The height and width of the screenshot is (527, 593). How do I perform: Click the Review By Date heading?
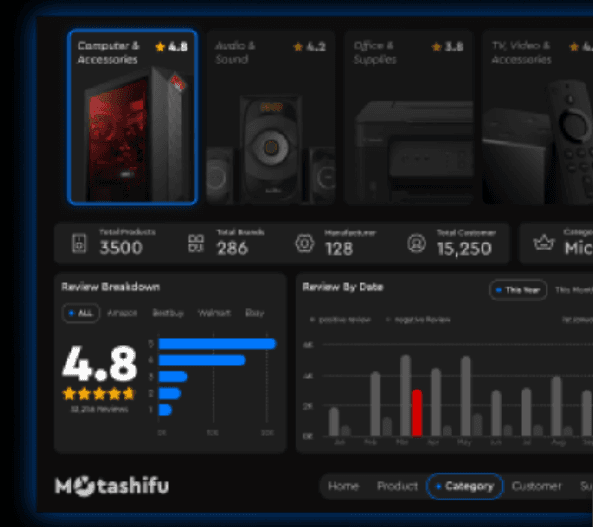tap(343, 287)
